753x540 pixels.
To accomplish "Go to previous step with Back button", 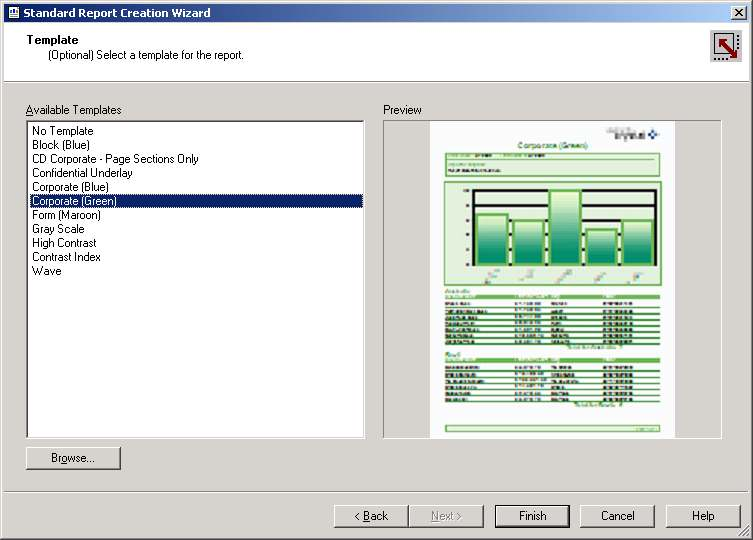I will click(x=371, y=516).
